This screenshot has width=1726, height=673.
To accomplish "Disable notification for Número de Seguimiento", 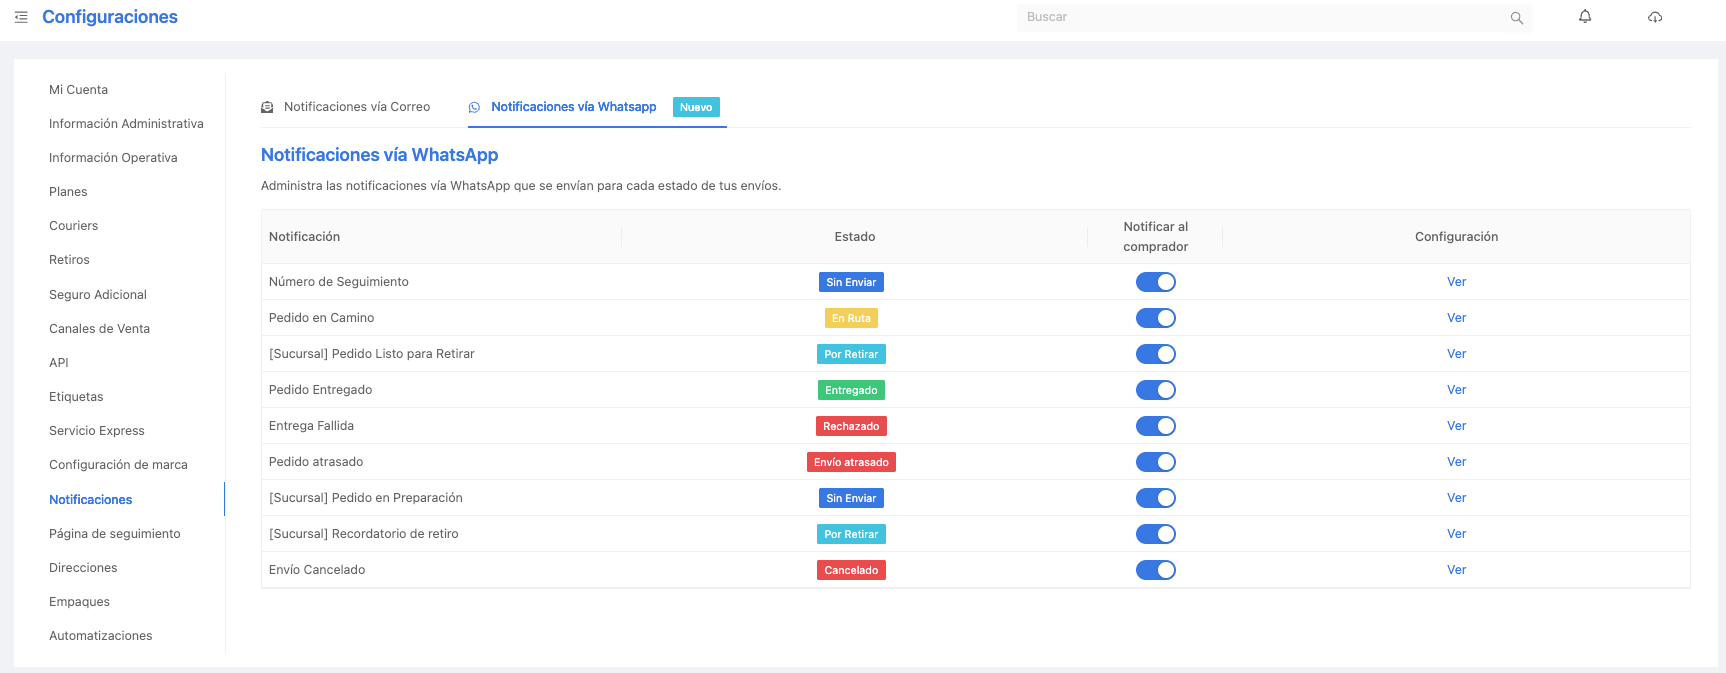I will (x=1155, y=282).
